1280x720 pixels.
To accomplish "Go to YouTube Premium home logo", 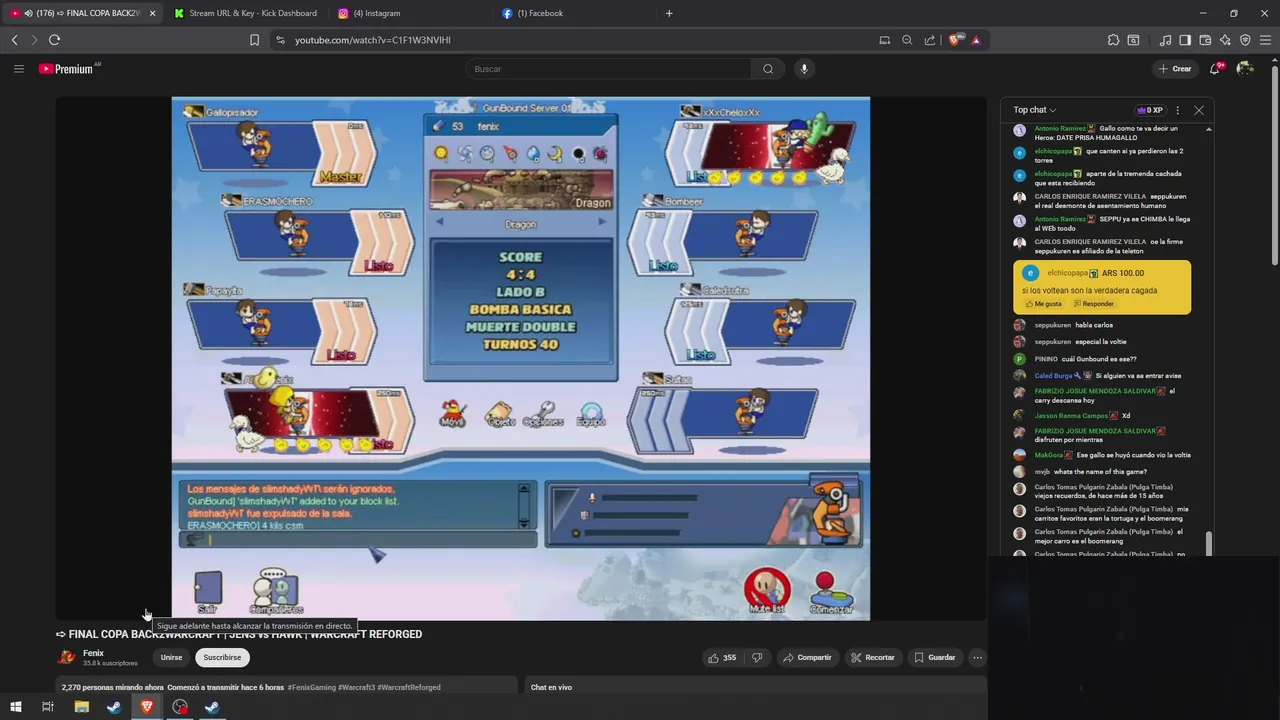I will pos(66,69).
